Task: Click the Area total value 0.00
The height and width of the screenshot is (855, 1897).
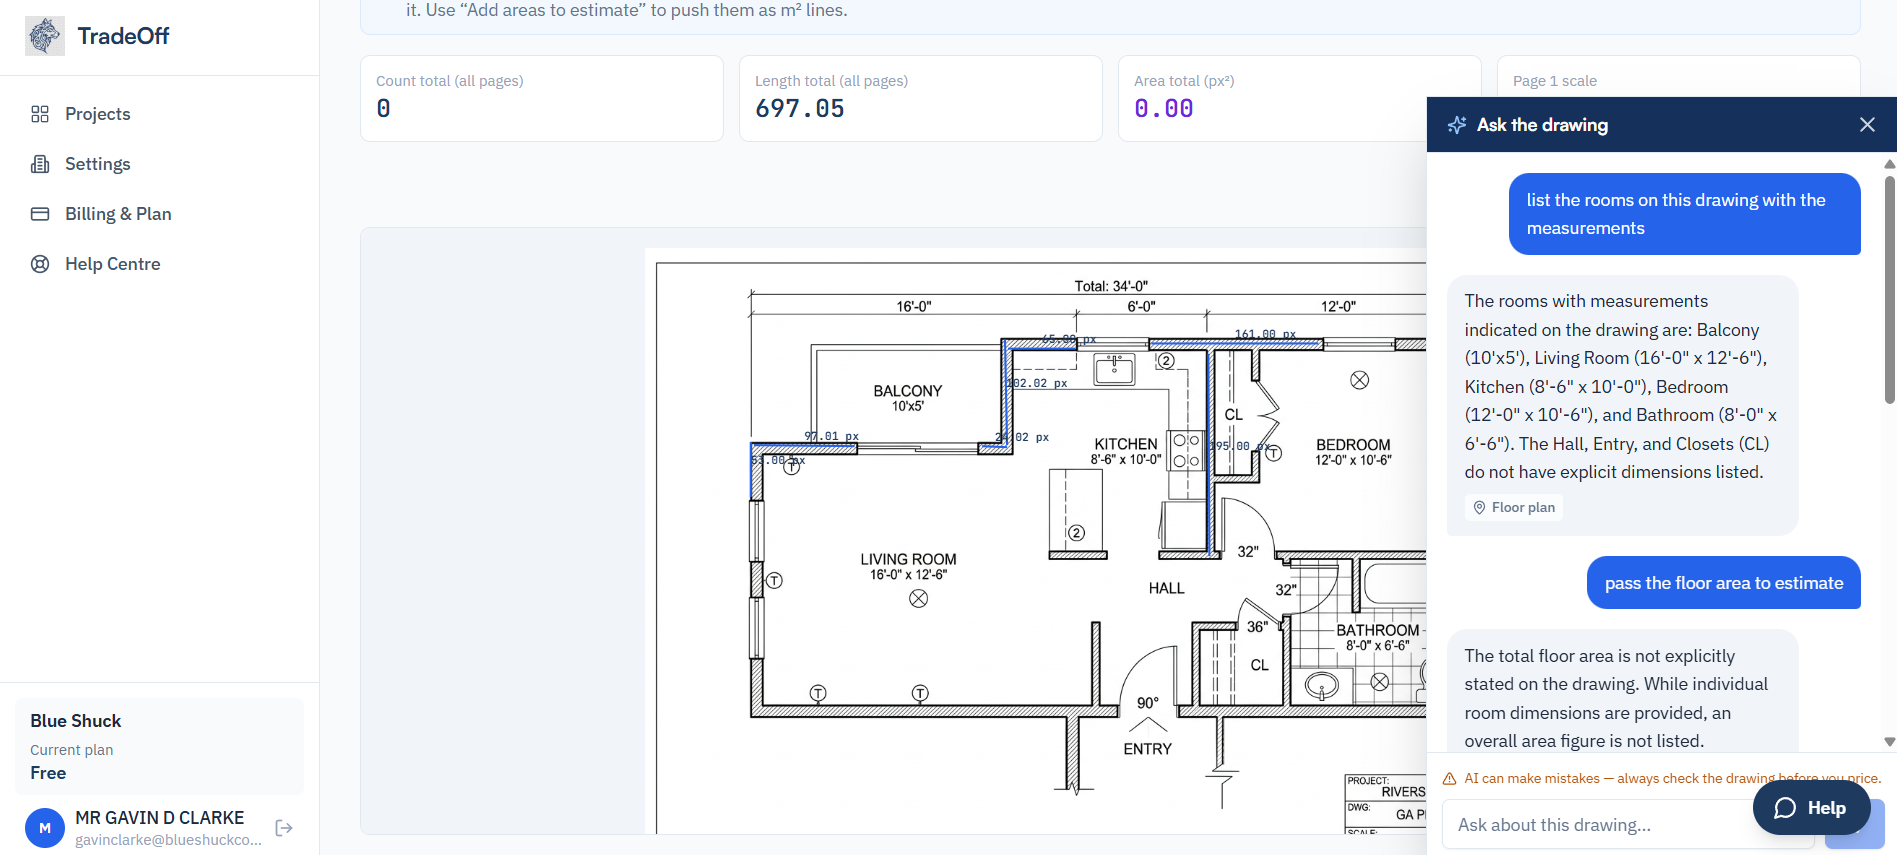Action: pos(1164,109)
